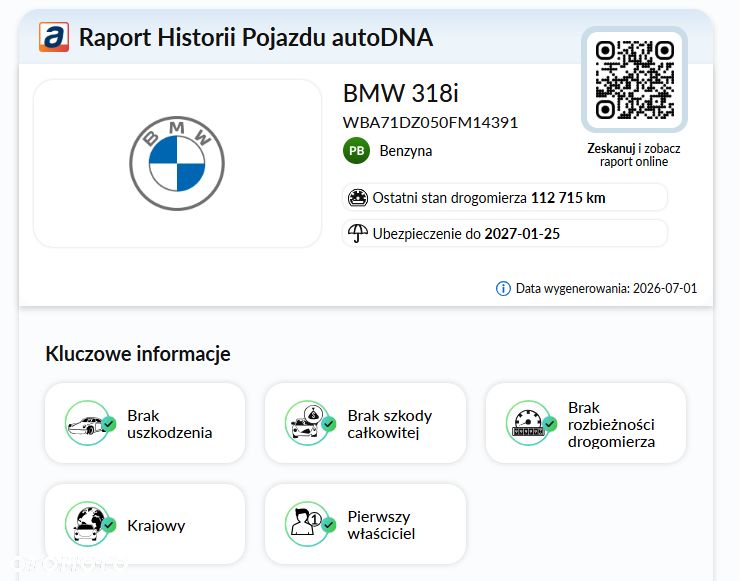Click the Raport Historii Pojazdu autoDNA heading

coord(256,37)
